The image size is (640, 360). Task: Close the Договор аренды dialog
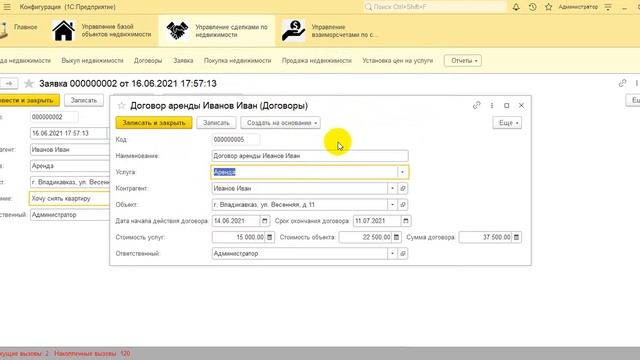[x=521, y=105]
